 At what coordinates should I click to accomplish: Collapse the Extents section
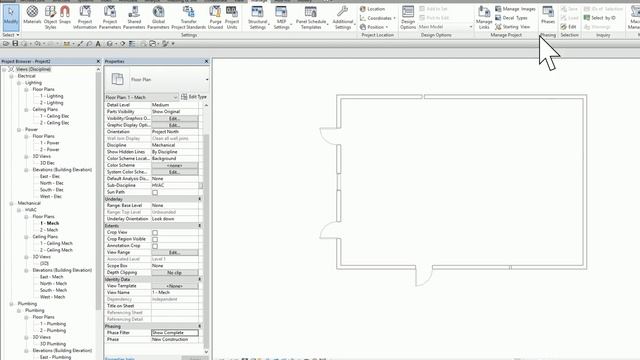(200, 226)
